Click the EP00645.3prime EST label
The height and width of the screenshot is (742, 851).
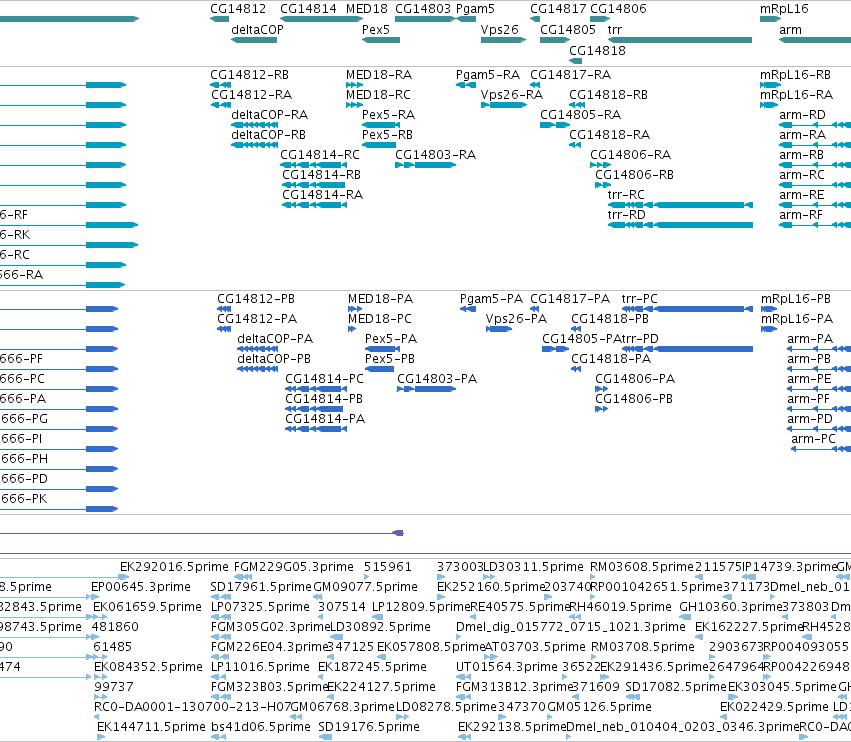tap(141, 587)
